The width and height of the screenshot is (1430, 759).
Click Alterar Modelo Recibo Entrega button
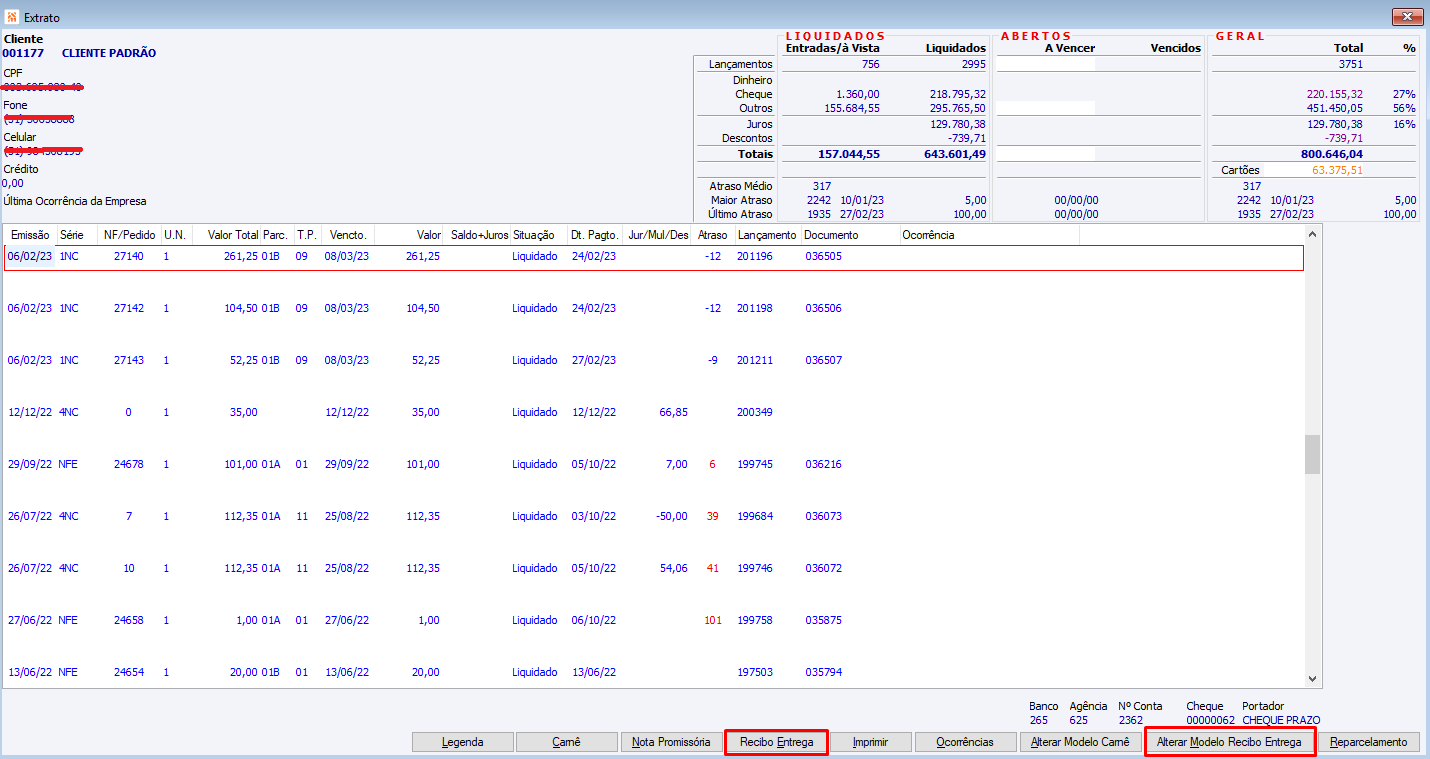coord(1229,742)
